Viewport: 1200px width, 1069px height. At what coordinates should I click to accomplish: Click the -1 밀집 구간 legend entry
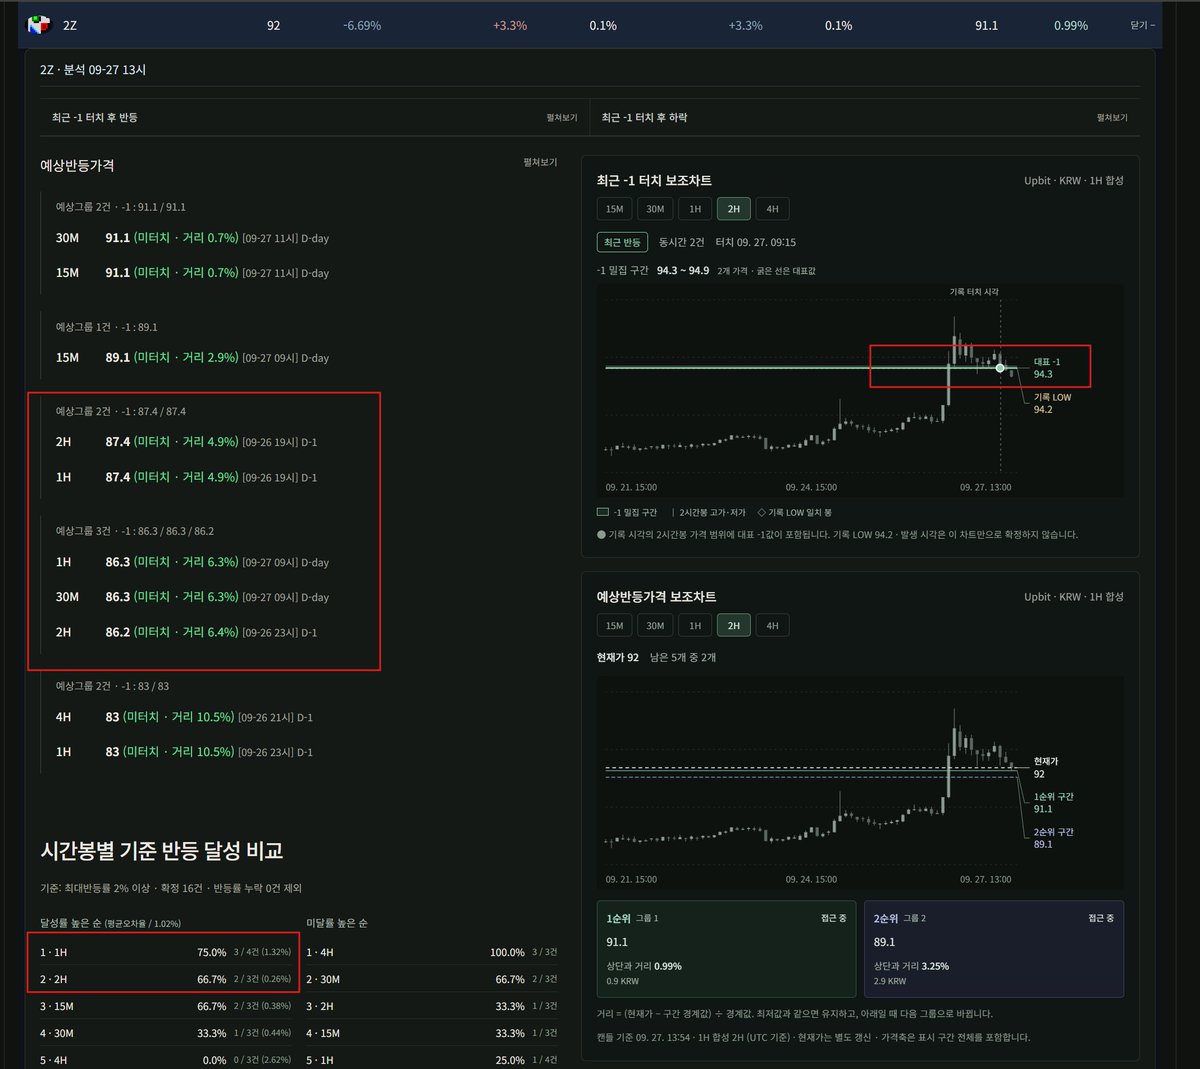point(627,512)
